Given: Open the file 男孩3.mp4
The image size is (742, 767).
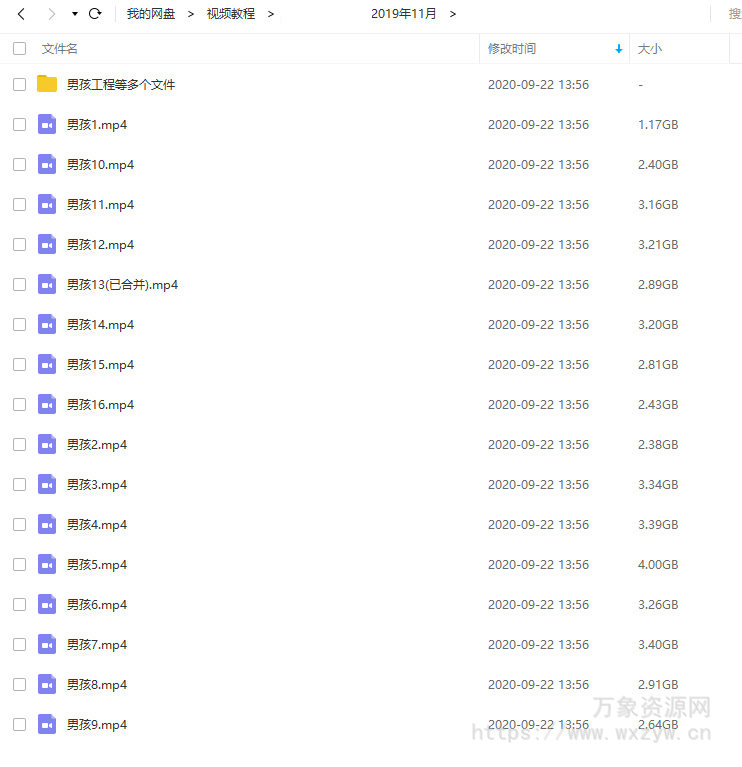Looking at the screenshot, I should 97,484.
